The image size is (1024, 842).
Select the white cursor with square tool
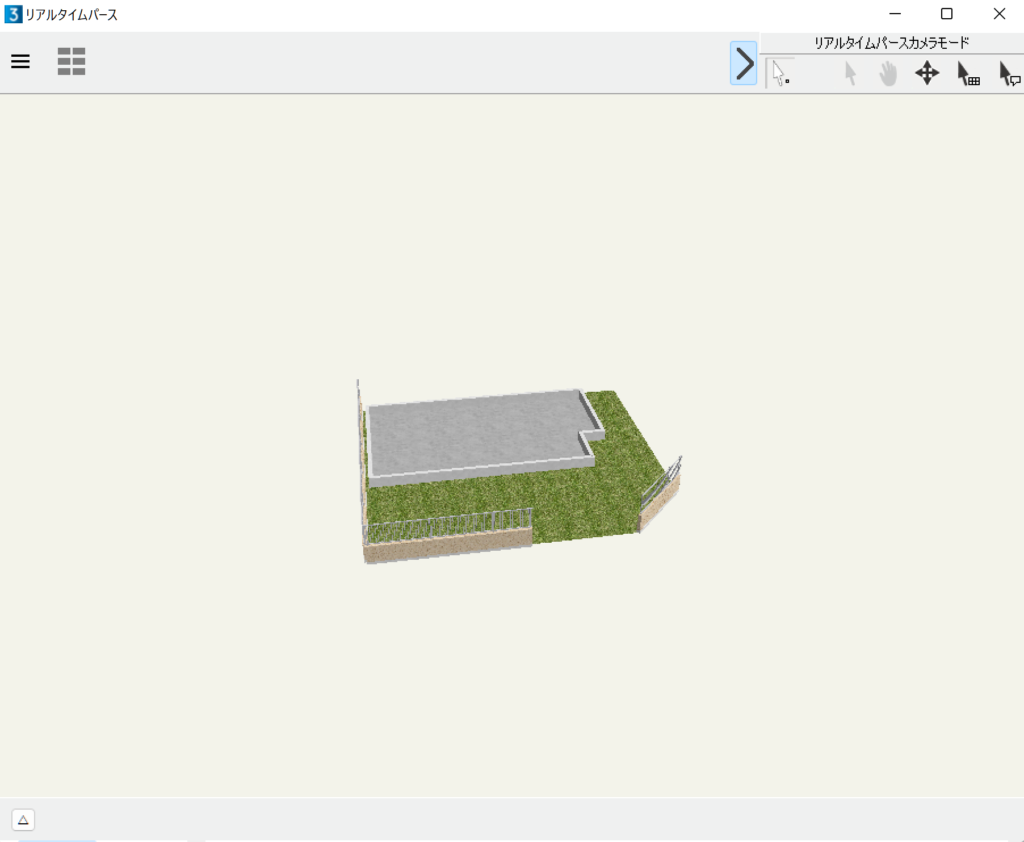780,73
